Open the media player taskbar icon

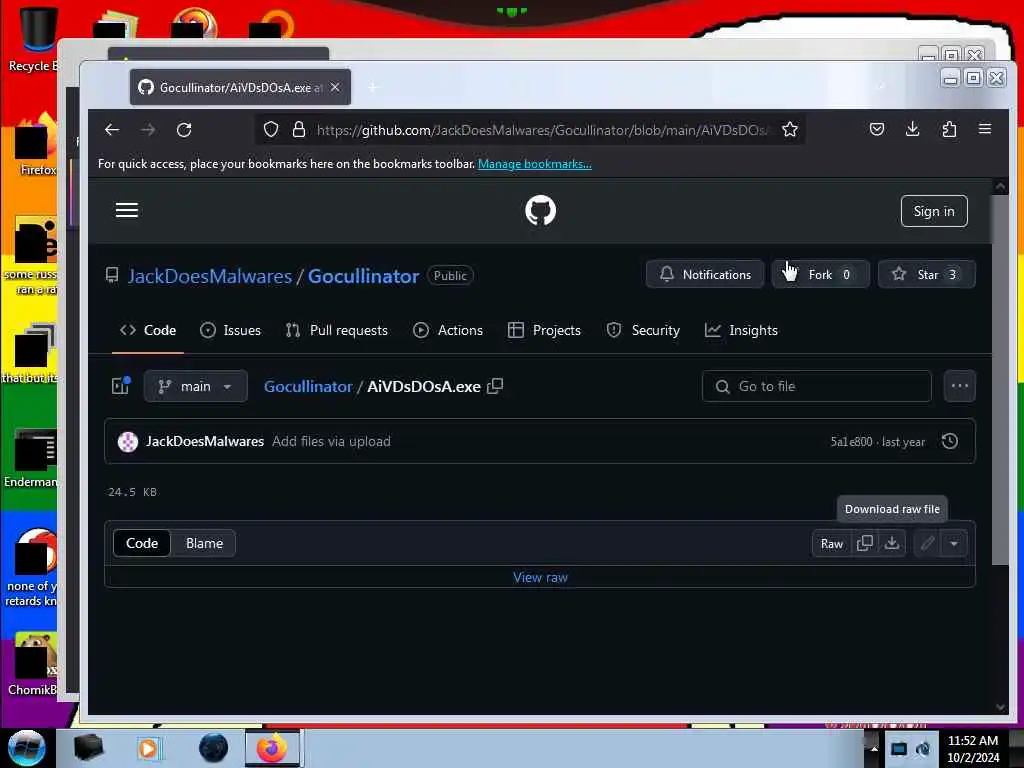148,748
